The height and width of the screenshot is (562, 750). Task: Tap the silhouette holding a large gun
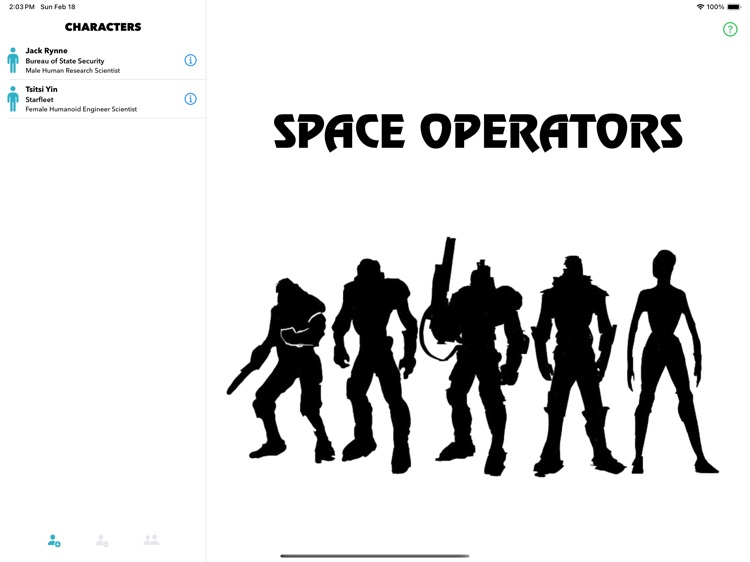click(474, 356)
